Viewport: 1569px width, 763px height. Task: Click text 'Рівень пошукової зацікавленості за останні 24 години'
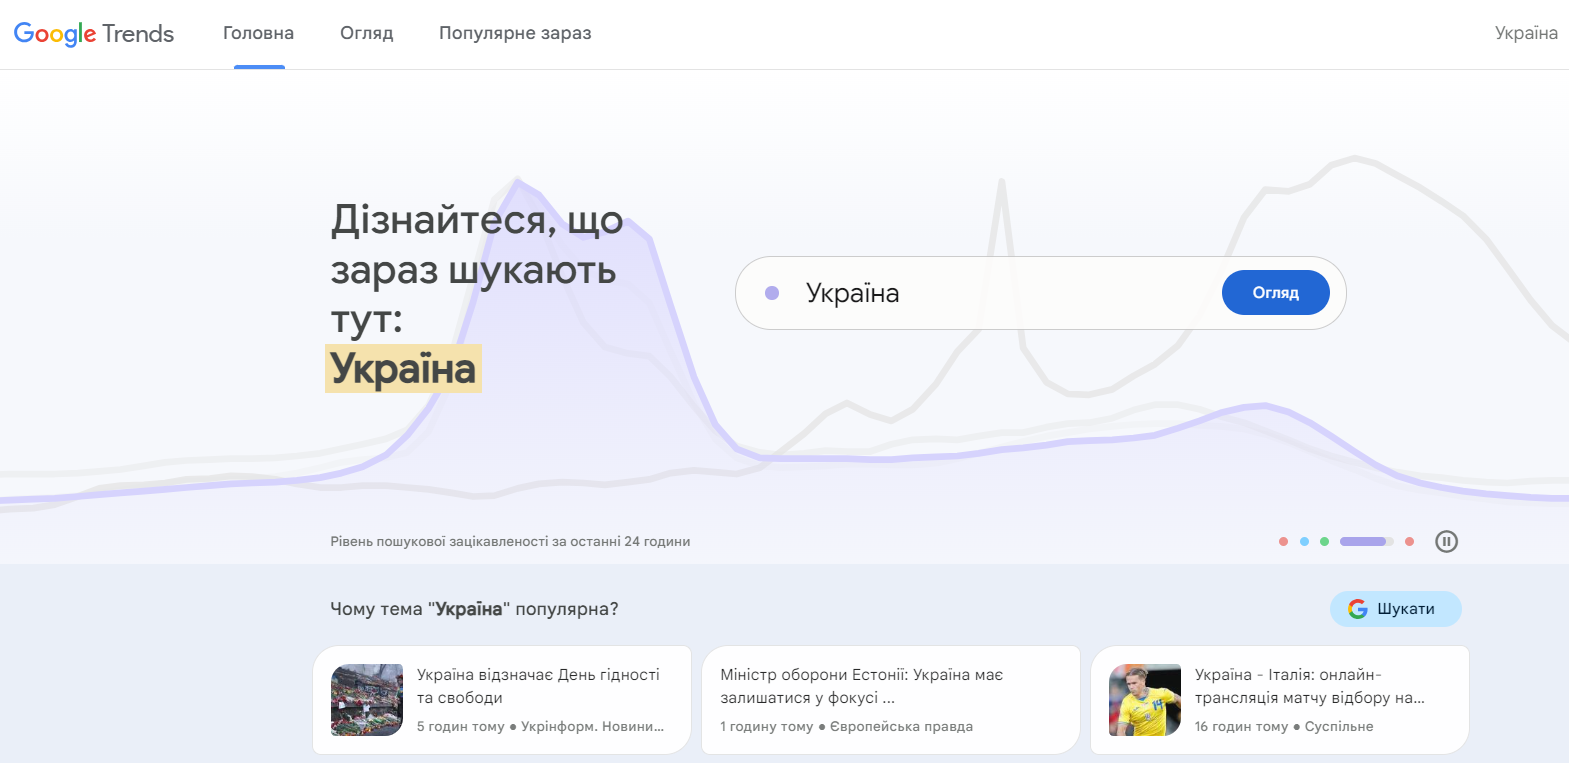(x=510, y=541)
